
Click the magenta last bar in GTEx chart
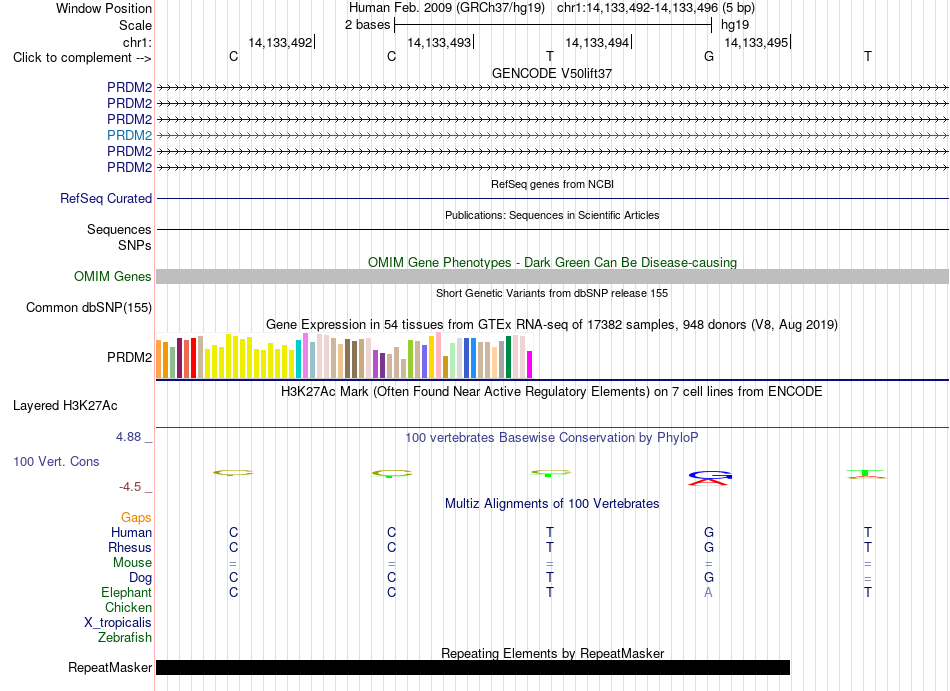coord(530,365)
